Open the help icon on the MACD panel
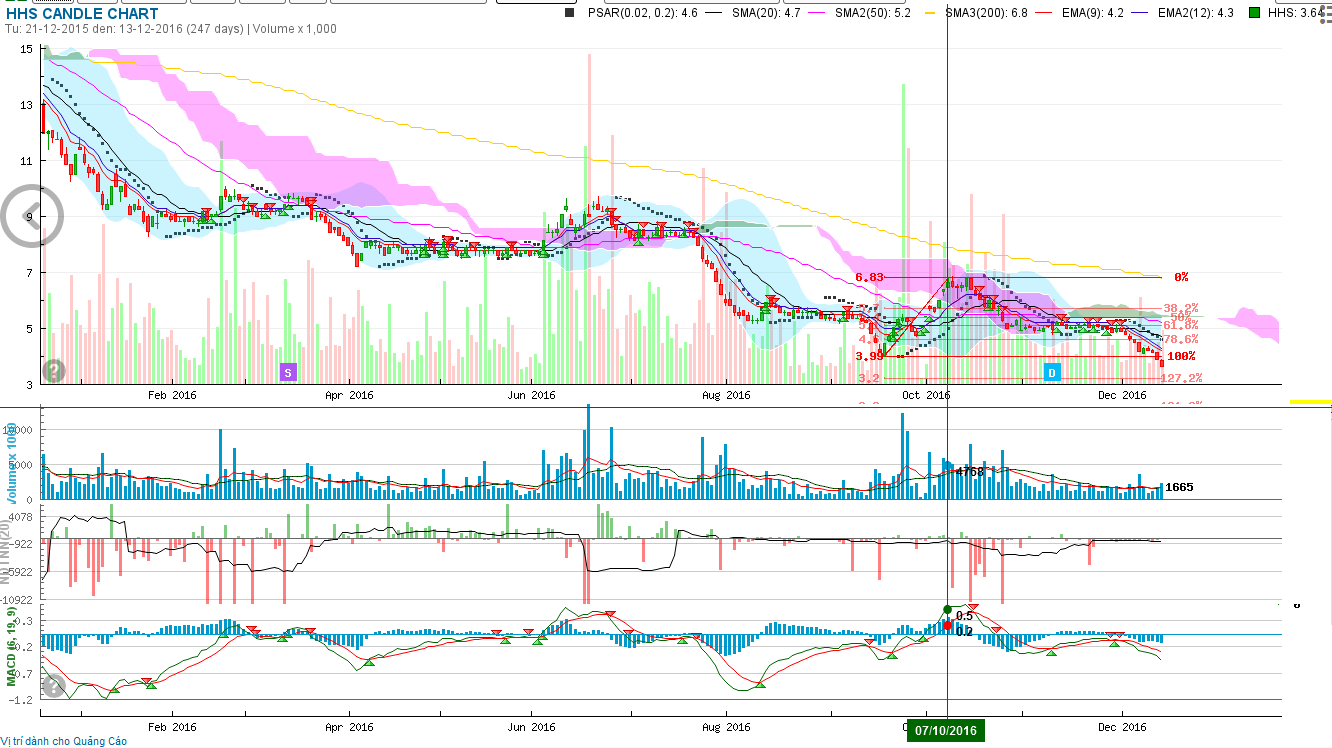Image resolution: width=1332 pixels, height=748 pixels. coord(54,686)
